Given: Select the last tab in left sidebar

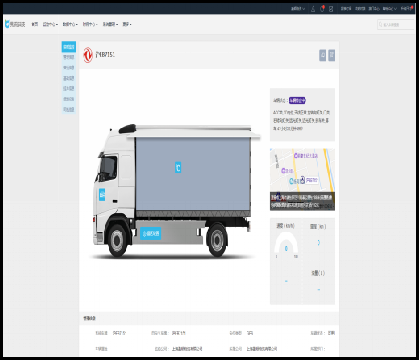Looking at the screenshot, I should click(x=69, y=109).
